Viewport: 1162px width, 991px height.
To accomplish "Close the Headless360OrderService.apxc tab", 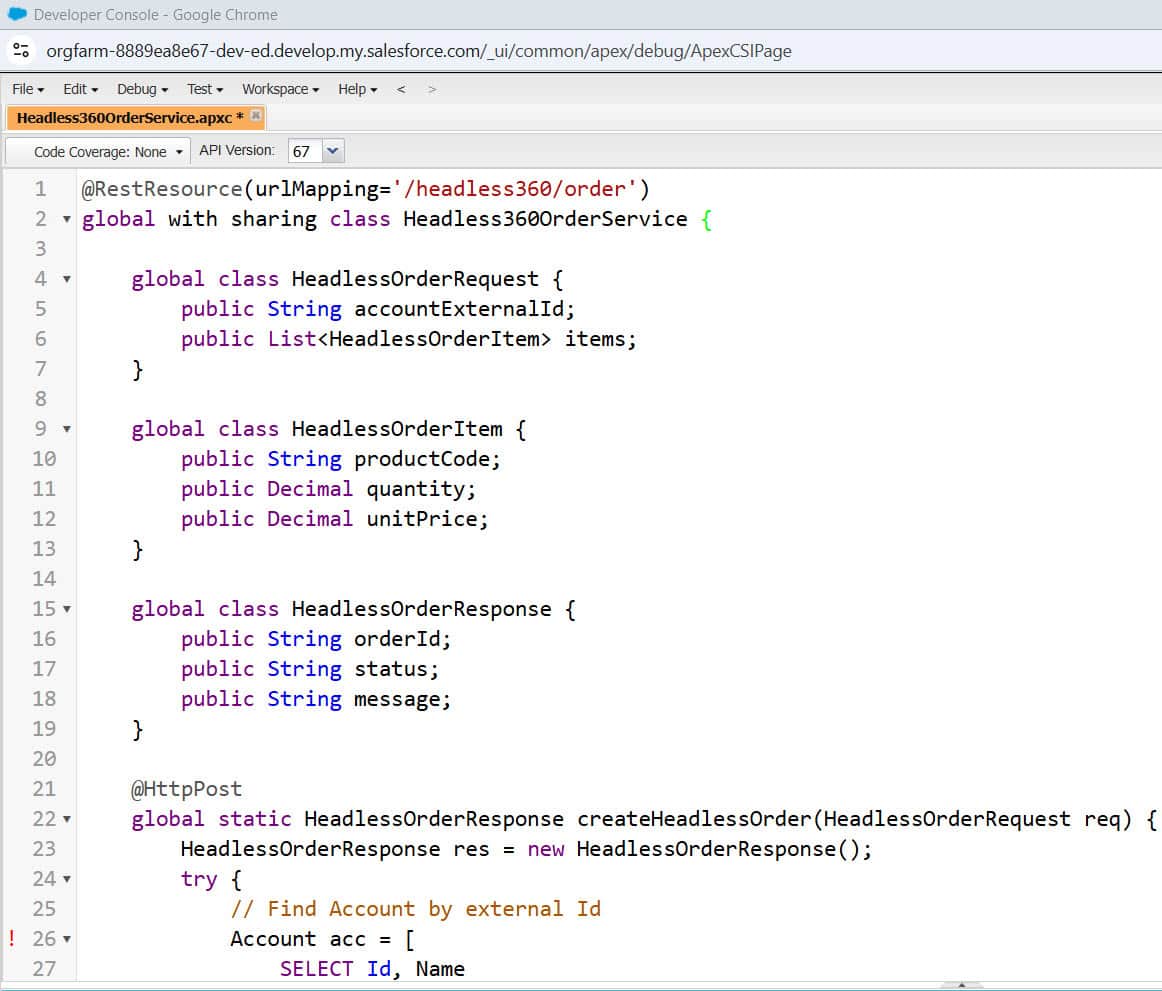I will click(x=256, y=116).
